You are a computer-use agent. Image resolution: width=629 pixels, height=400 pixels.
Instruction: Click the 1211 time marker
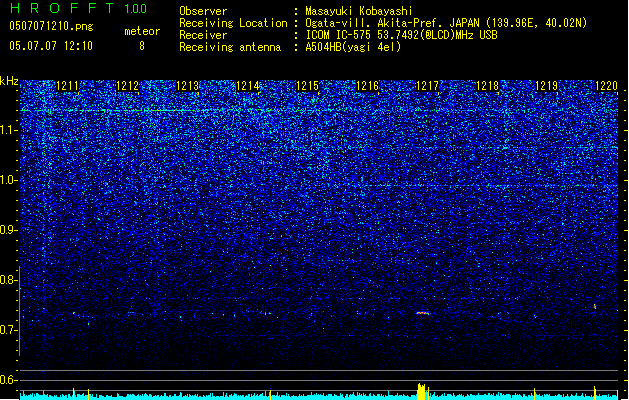point(67,86)
